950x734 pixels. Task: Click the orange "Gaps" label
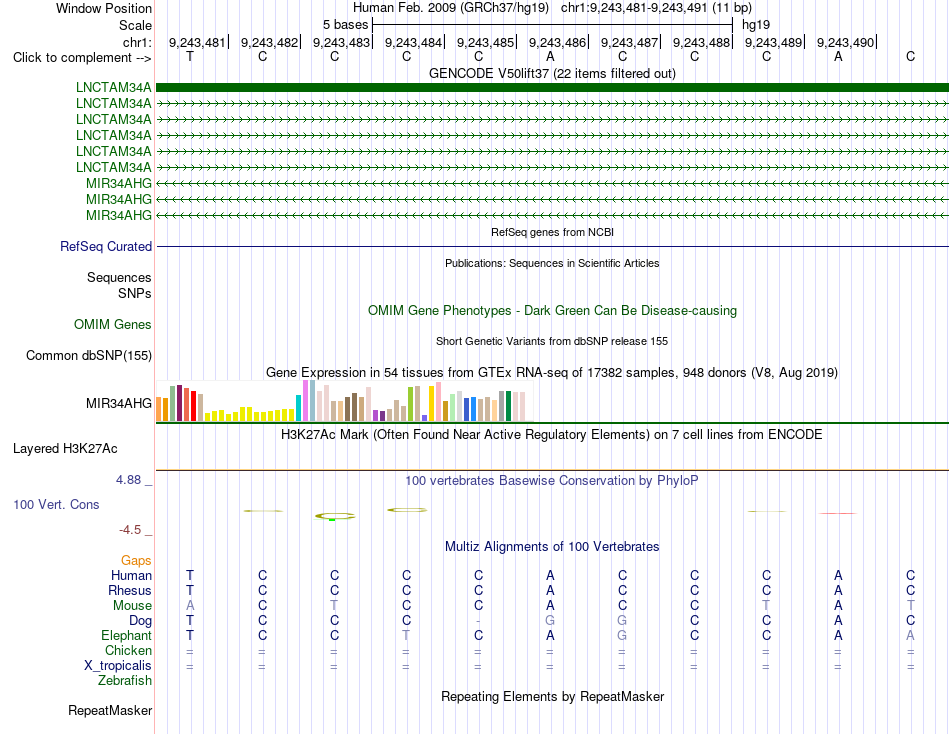click(x=136, y=561)
